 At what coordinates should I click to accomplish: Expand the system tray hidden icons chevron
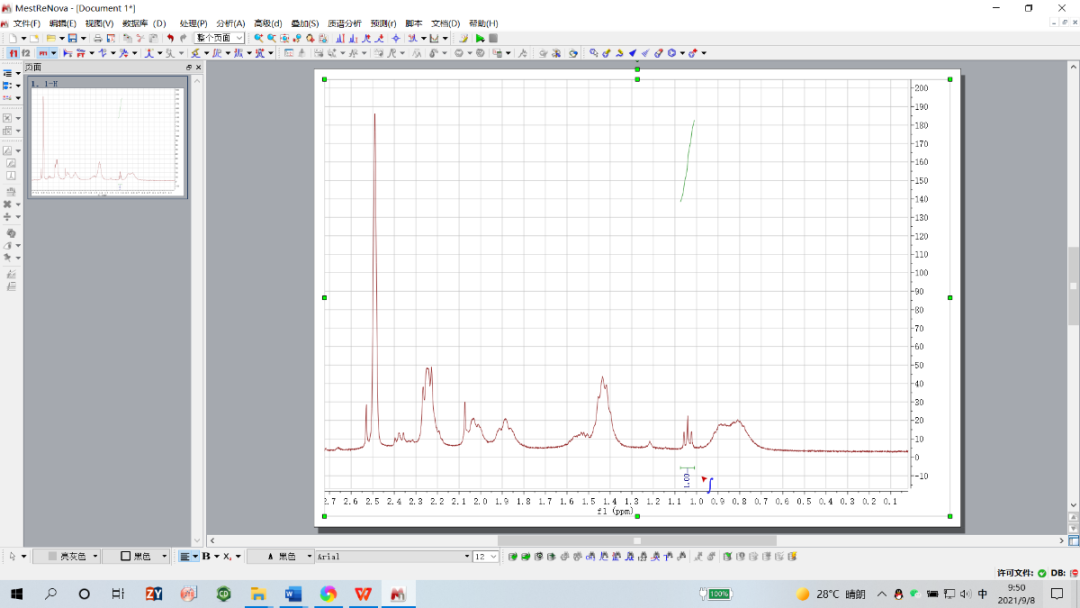pyautogui.click(x=882, y=594)
